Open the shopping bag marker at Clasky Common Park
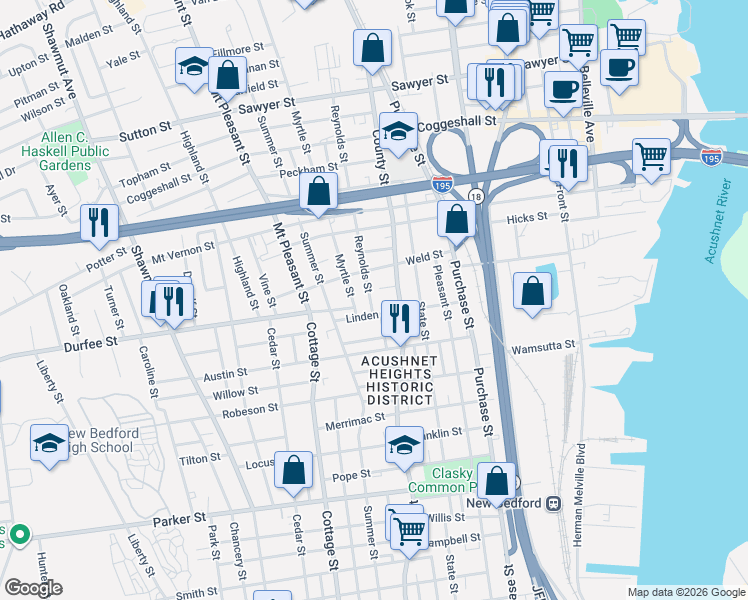The width and height of the screenshot is (748, 600). click(x=497, y=483)
